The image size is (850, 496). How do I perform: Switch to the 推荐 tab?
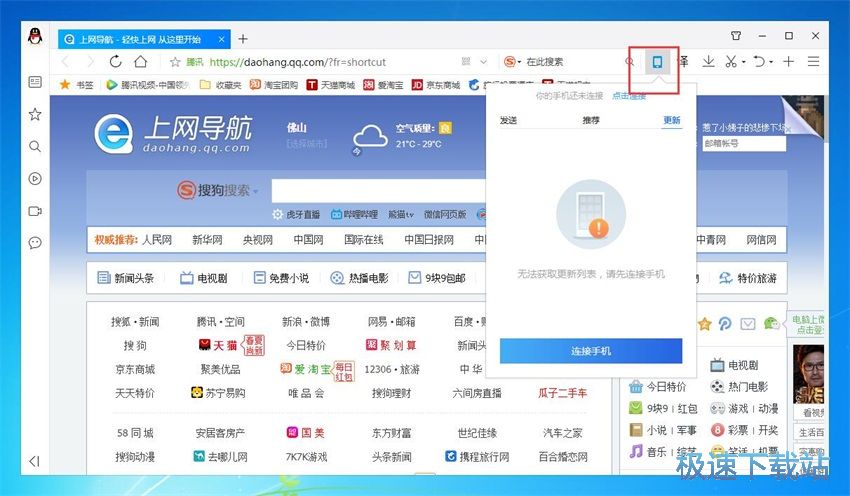pyautogui.click(x=591, y=120)
